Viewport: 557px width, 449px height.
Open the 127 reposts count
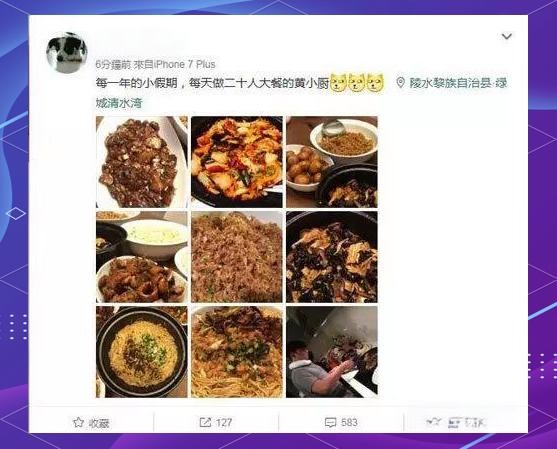224,422
